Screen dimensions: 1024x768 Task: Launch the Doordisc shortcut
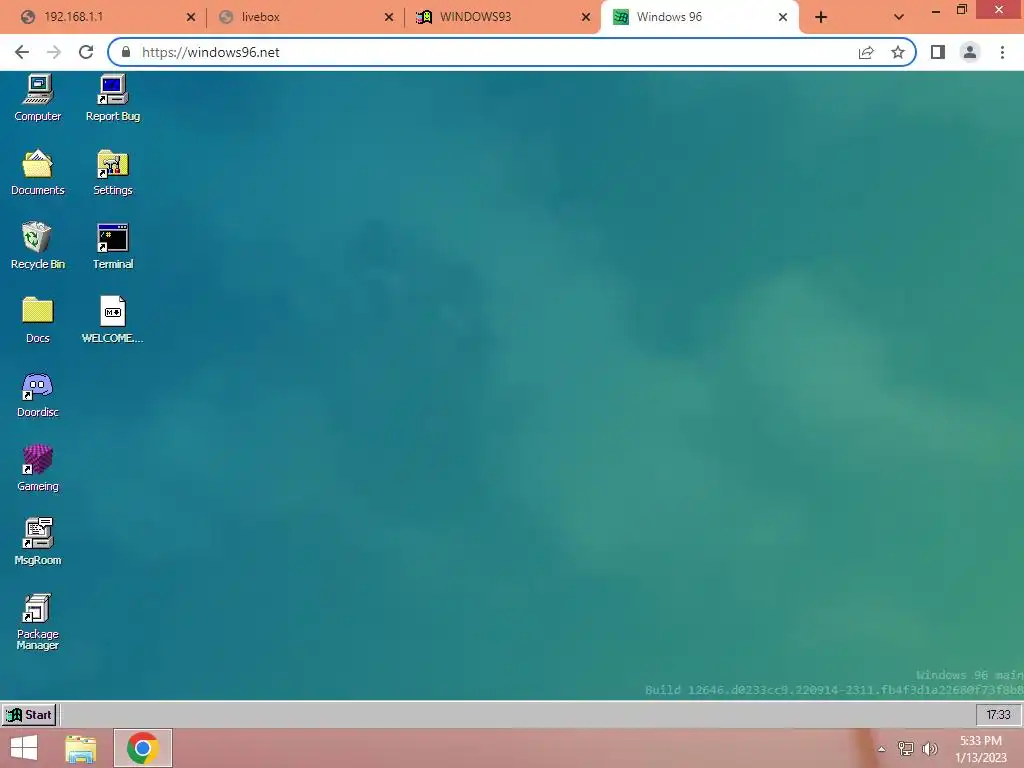coord(37,394)
